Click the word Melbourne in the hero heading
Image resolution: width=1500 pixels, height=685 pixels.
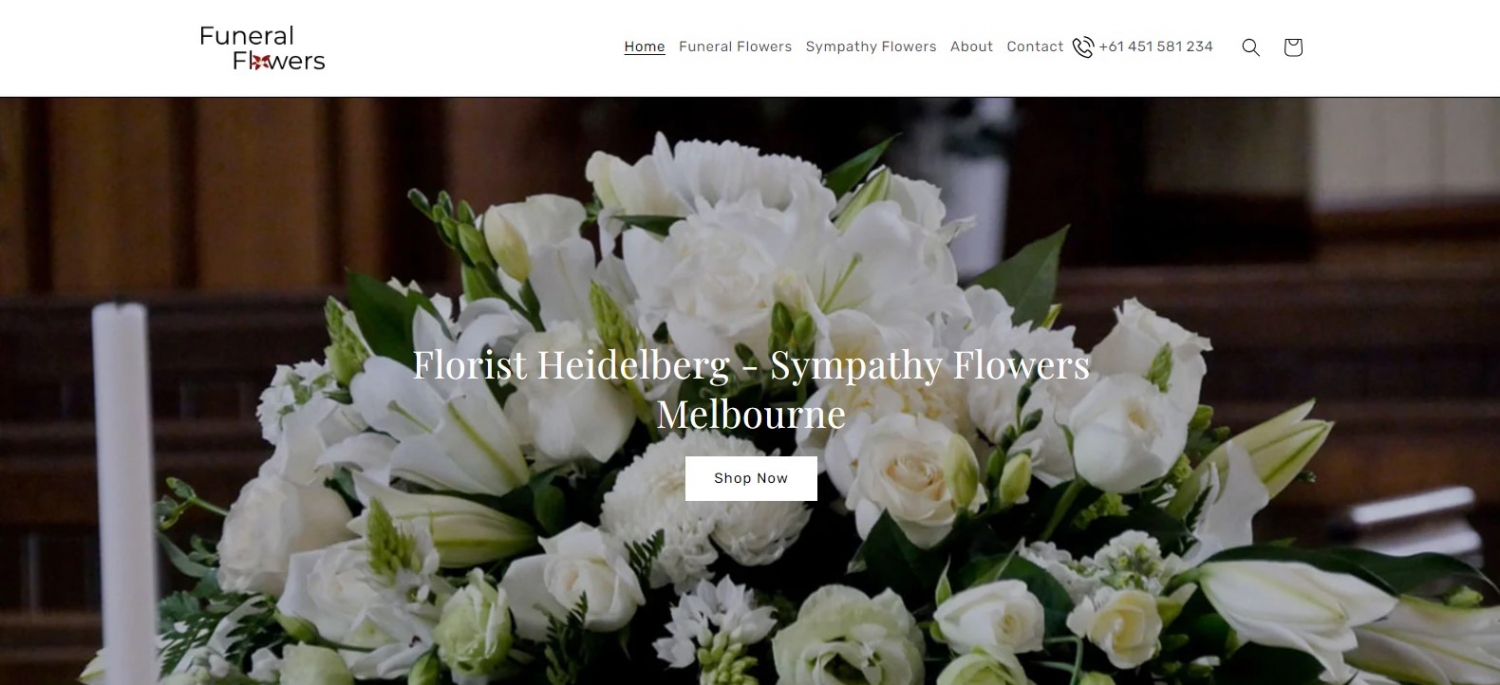tap(751, 414)
